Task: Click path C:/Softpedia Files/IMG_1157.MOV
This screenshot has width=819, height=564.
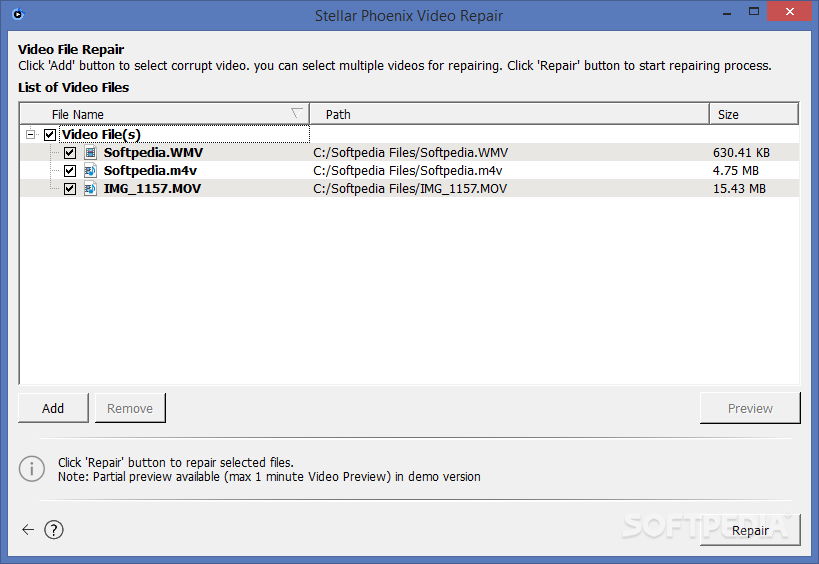Action: 410,189
